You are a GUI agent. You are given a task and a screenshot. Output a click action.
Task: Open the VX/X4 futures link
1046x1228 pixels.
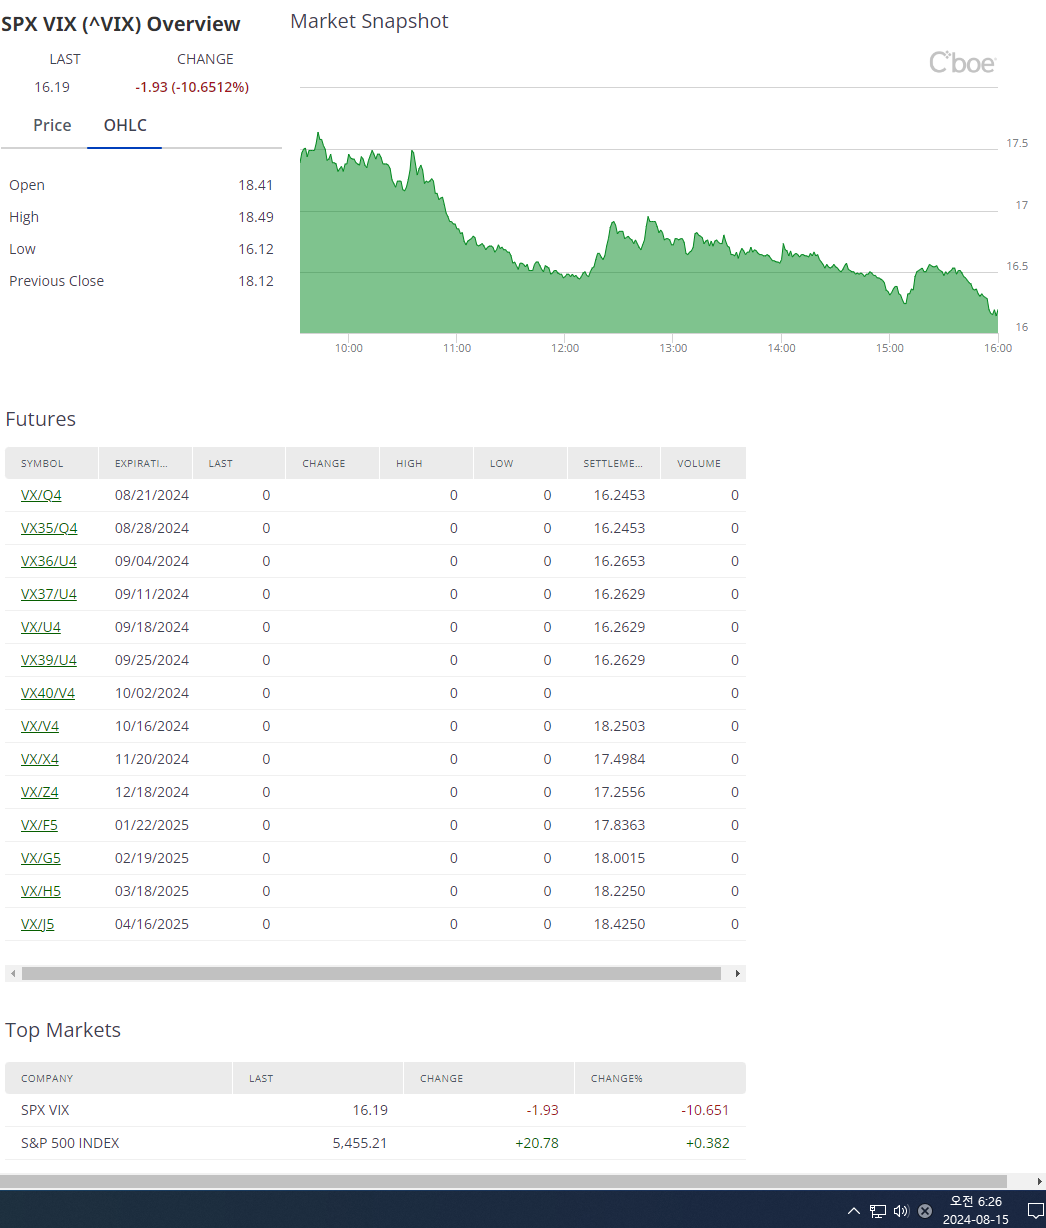coord(40,759)
